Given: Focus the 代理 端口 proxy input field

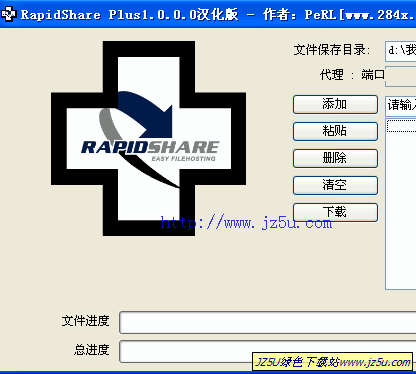Looking at the screenshot, I should coord(401,76).
